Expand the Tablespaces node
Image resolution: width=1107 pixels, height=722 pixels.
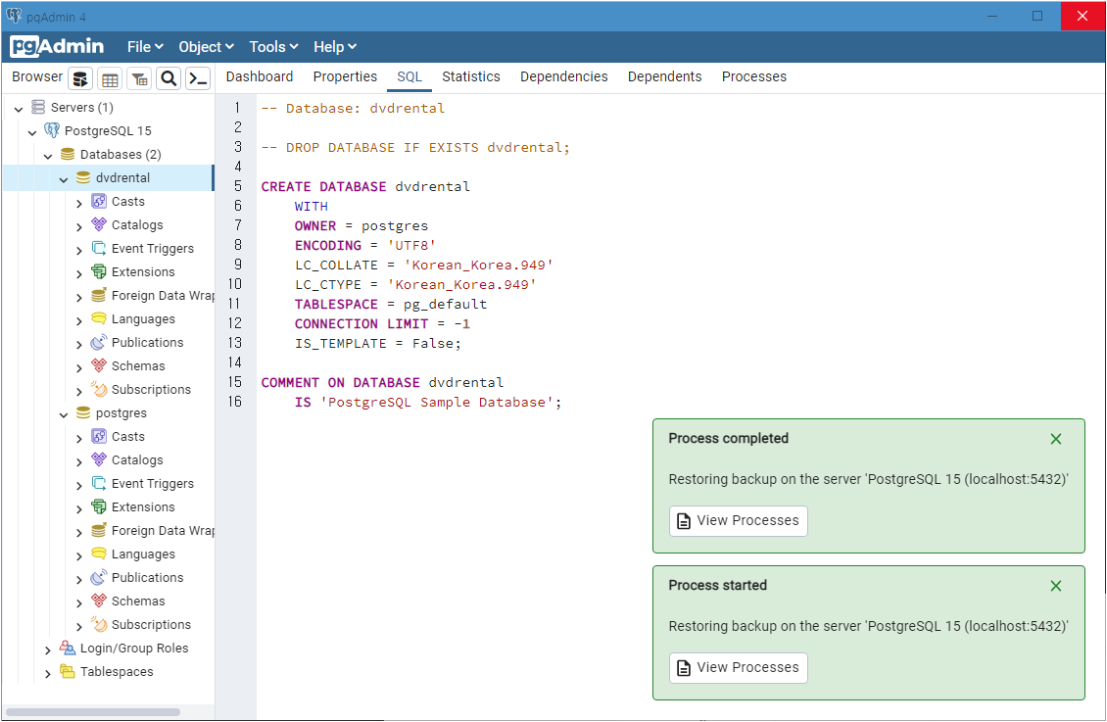pyautogui.click(x=48, y=673)
